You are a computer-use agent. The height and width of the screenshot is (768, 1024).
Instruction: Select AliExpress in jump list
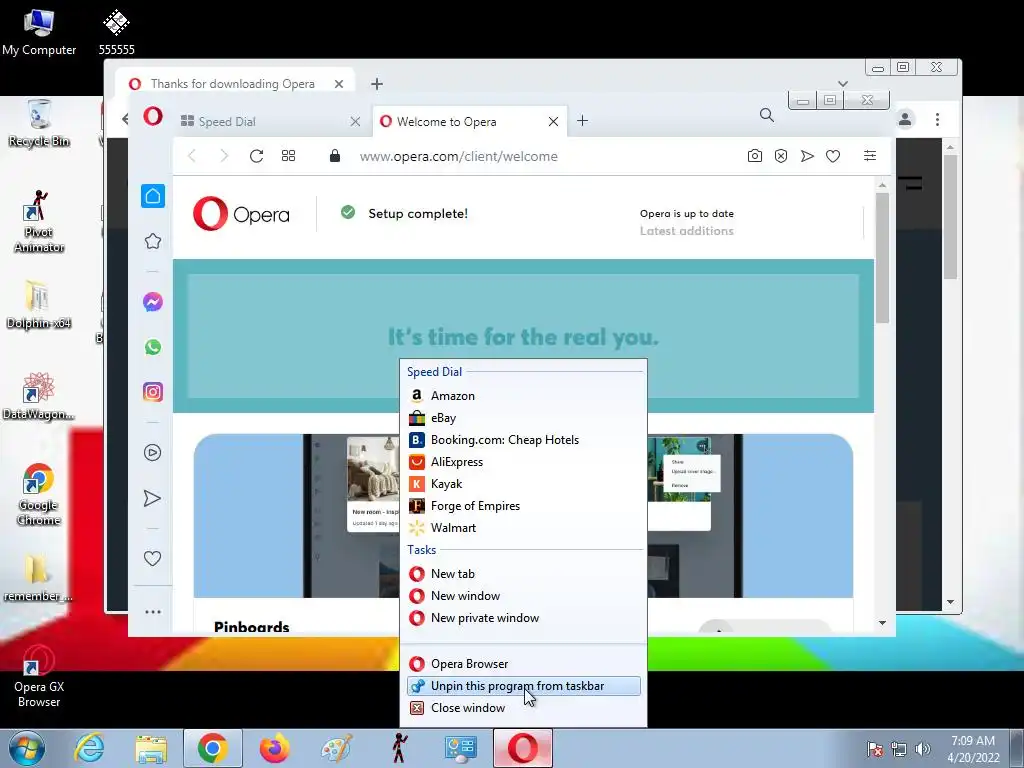coord(523,462)
